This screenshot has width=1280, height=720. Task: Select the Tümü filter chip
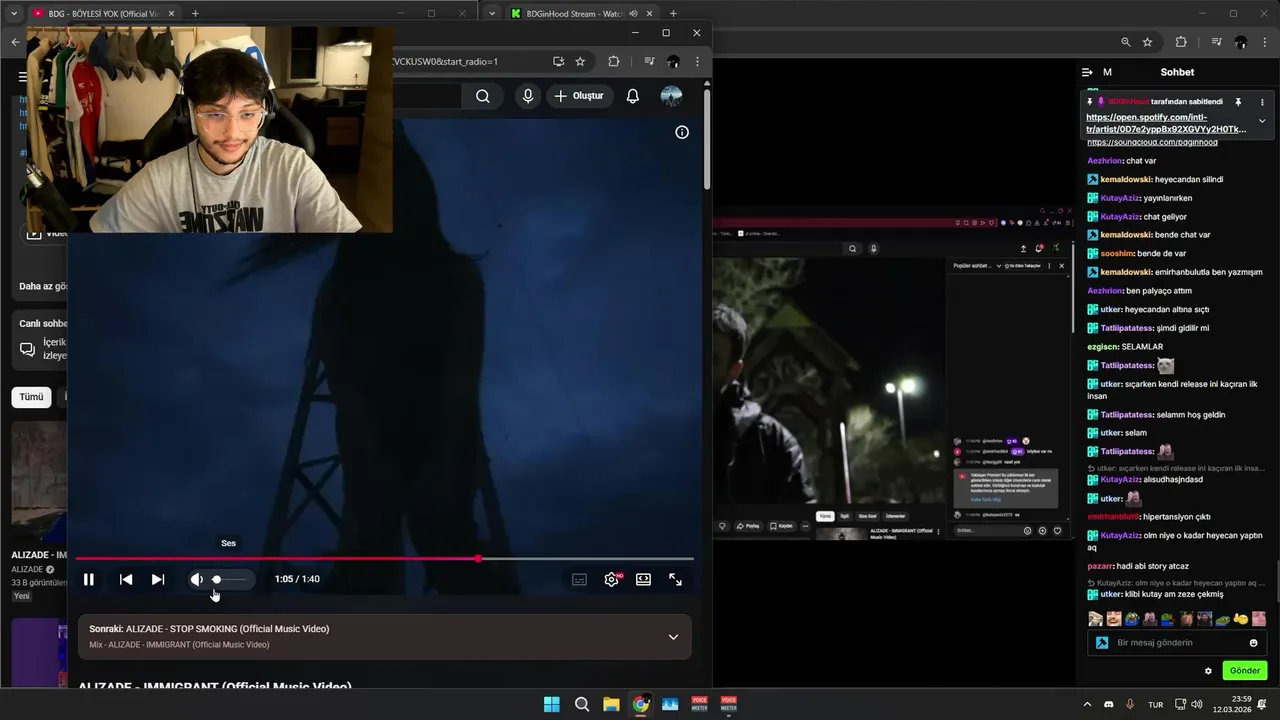coord(31,397)
